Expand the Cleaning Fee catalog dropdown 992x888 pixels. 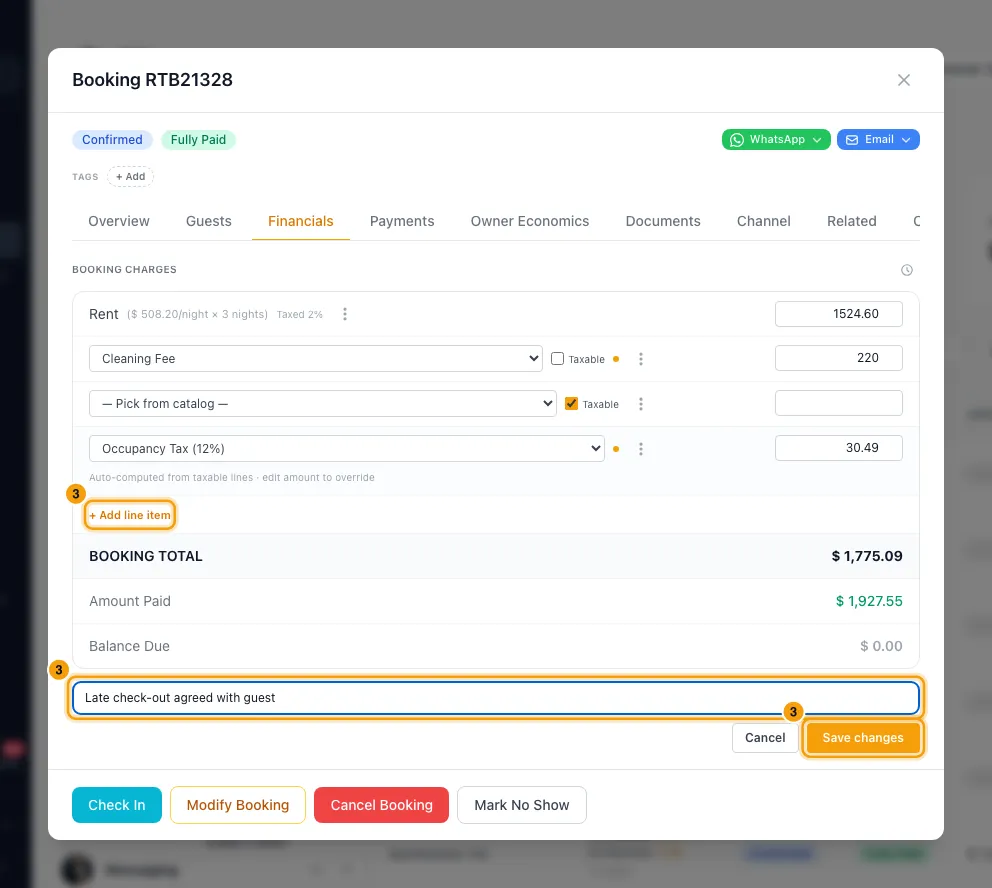(316, 359)
